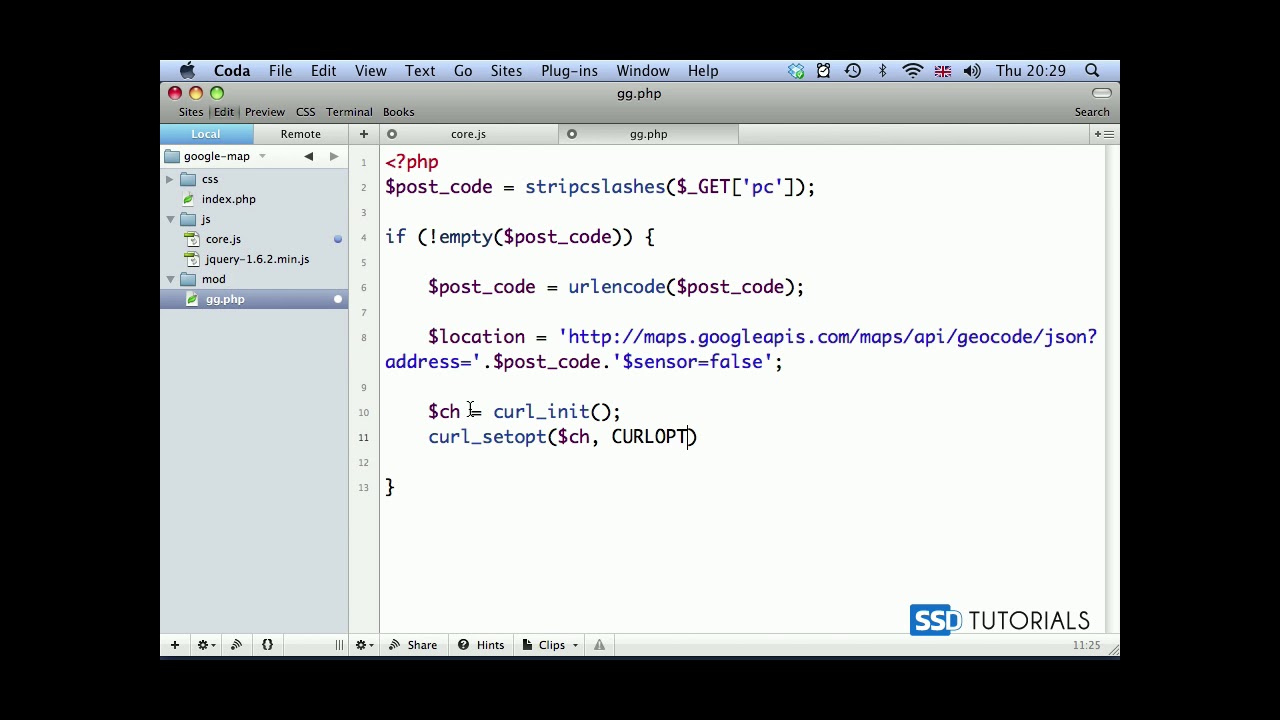This screenshot has height=720, width=1280.
Task: Click the curly braces code navigator icon
Action: click(x=267, y=645)
